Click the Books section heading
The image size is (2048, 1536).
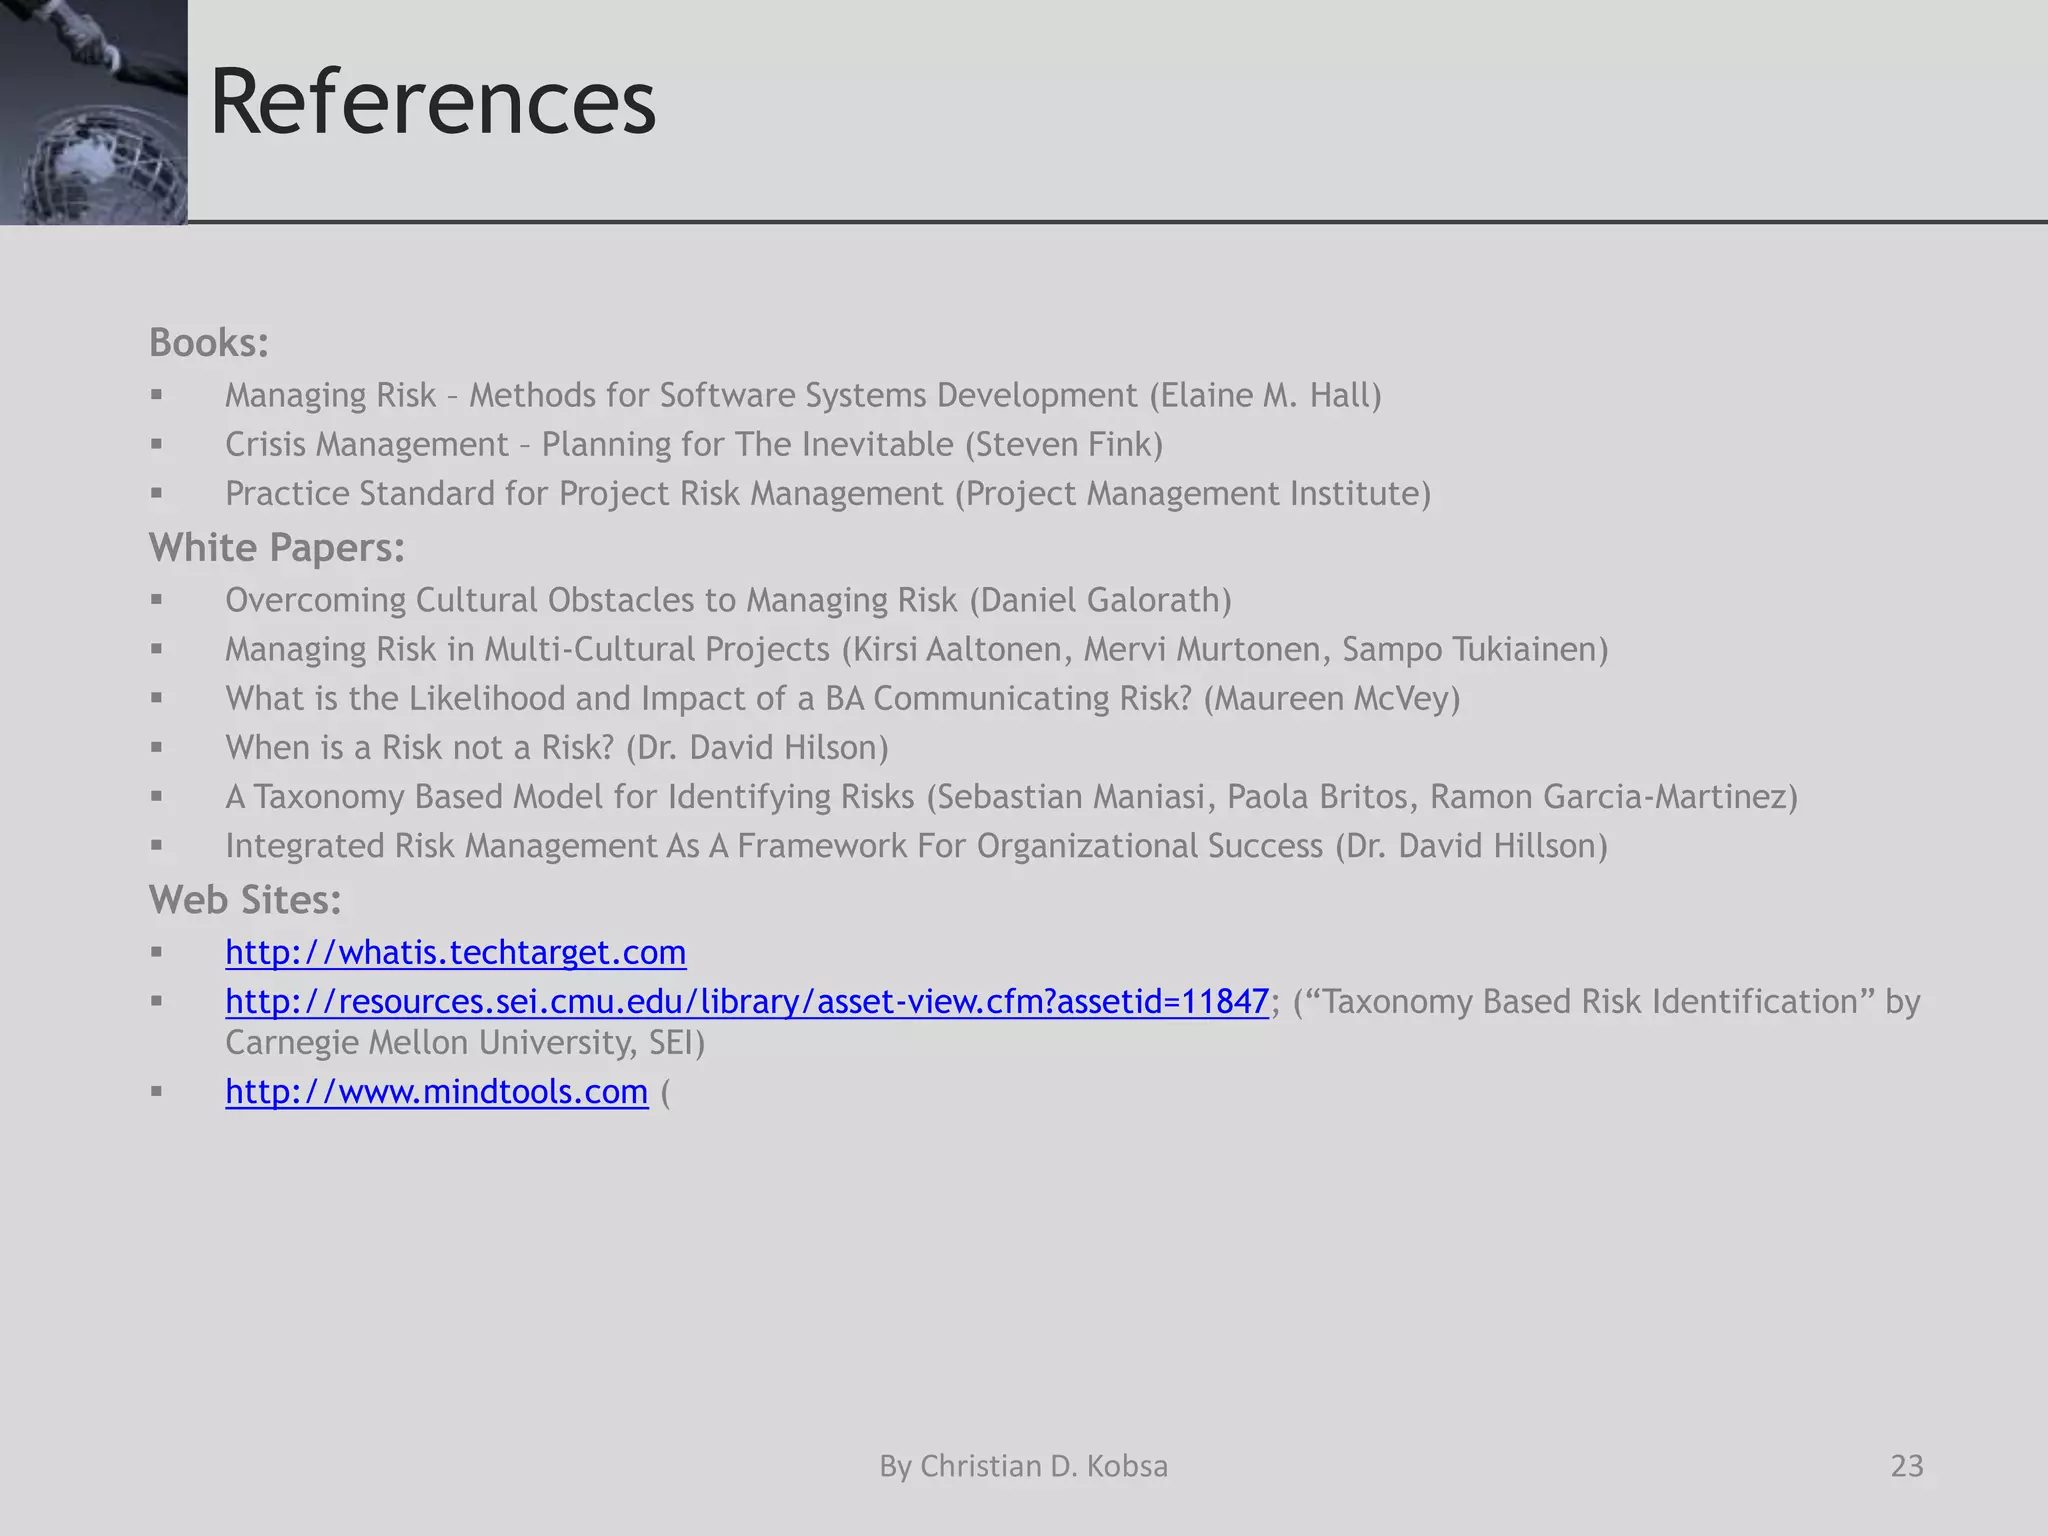coord(209,343)
